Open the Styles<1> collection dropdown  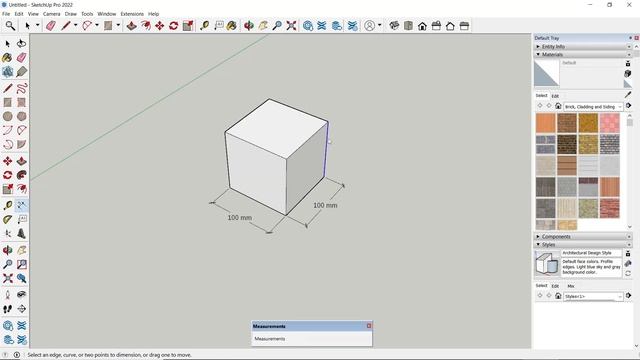[593, 296]
